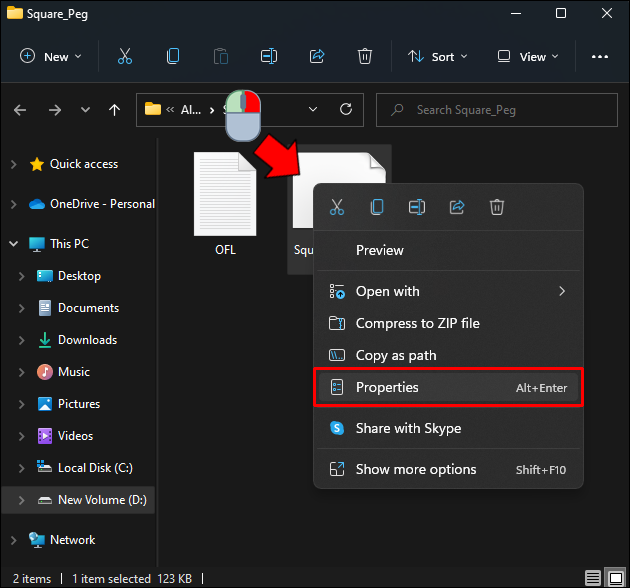Select Share with Skype
Image resolution: width=630 pixels, height=588 pixels.
pyautogui.click(x=448, y=428)
